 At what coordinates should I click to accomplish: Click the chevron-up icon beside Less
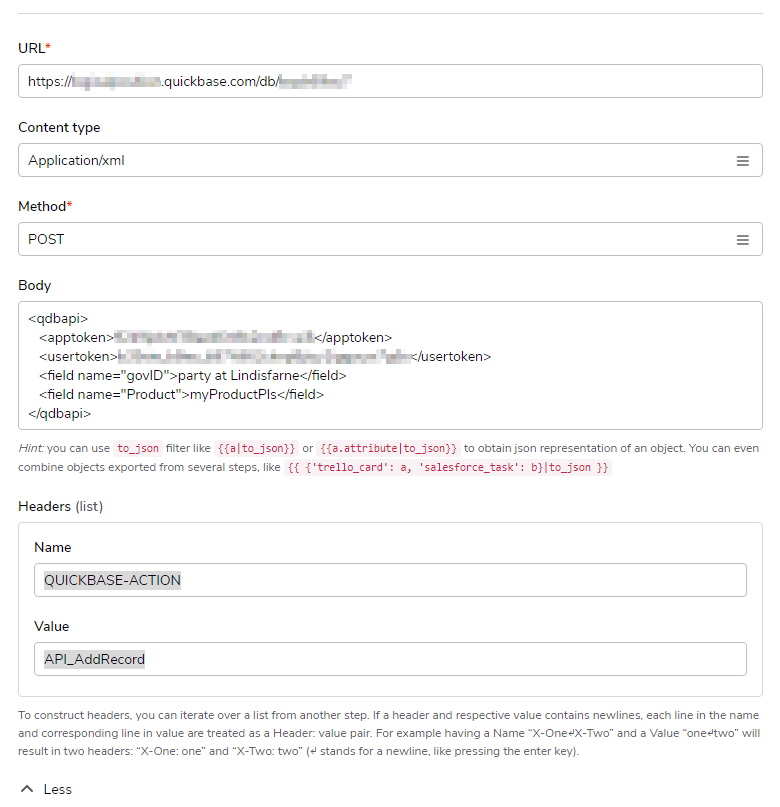27,789
